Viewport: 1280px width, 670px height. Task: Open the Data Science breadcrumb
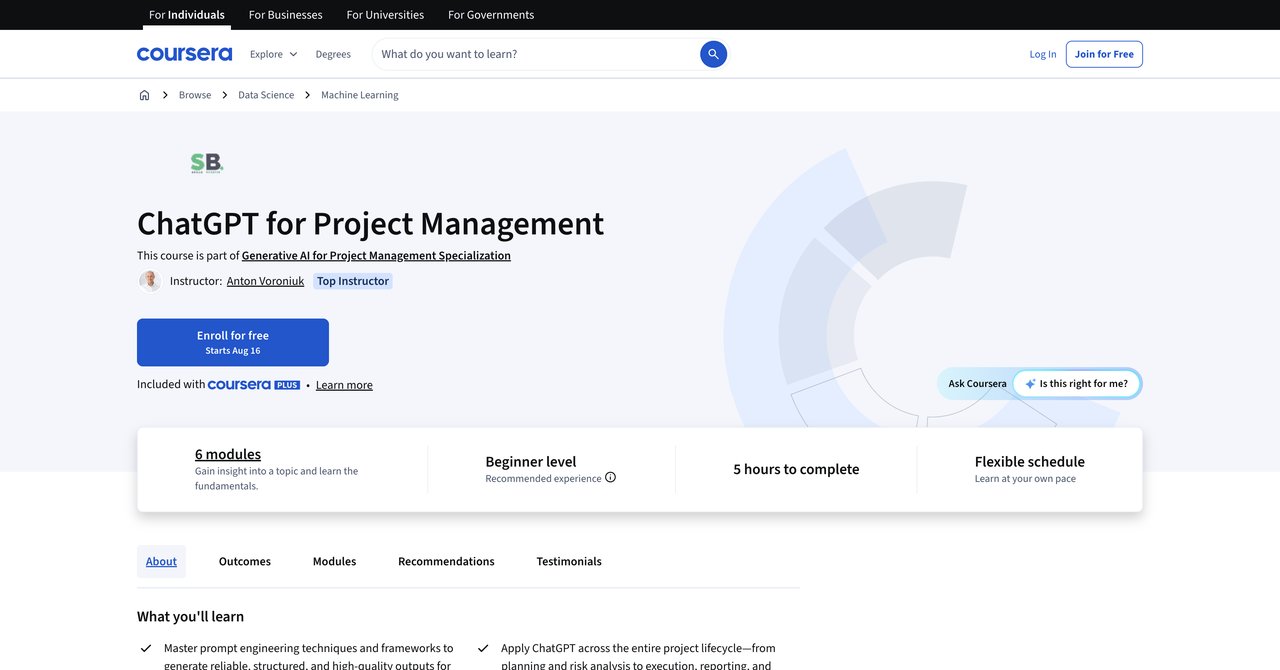click(x=266, y=95)
